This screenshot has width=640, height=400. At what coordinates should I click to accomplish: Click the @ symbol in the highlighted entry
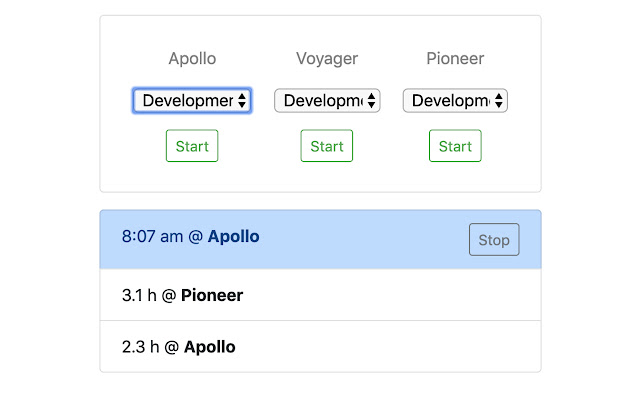pos(196,237)
